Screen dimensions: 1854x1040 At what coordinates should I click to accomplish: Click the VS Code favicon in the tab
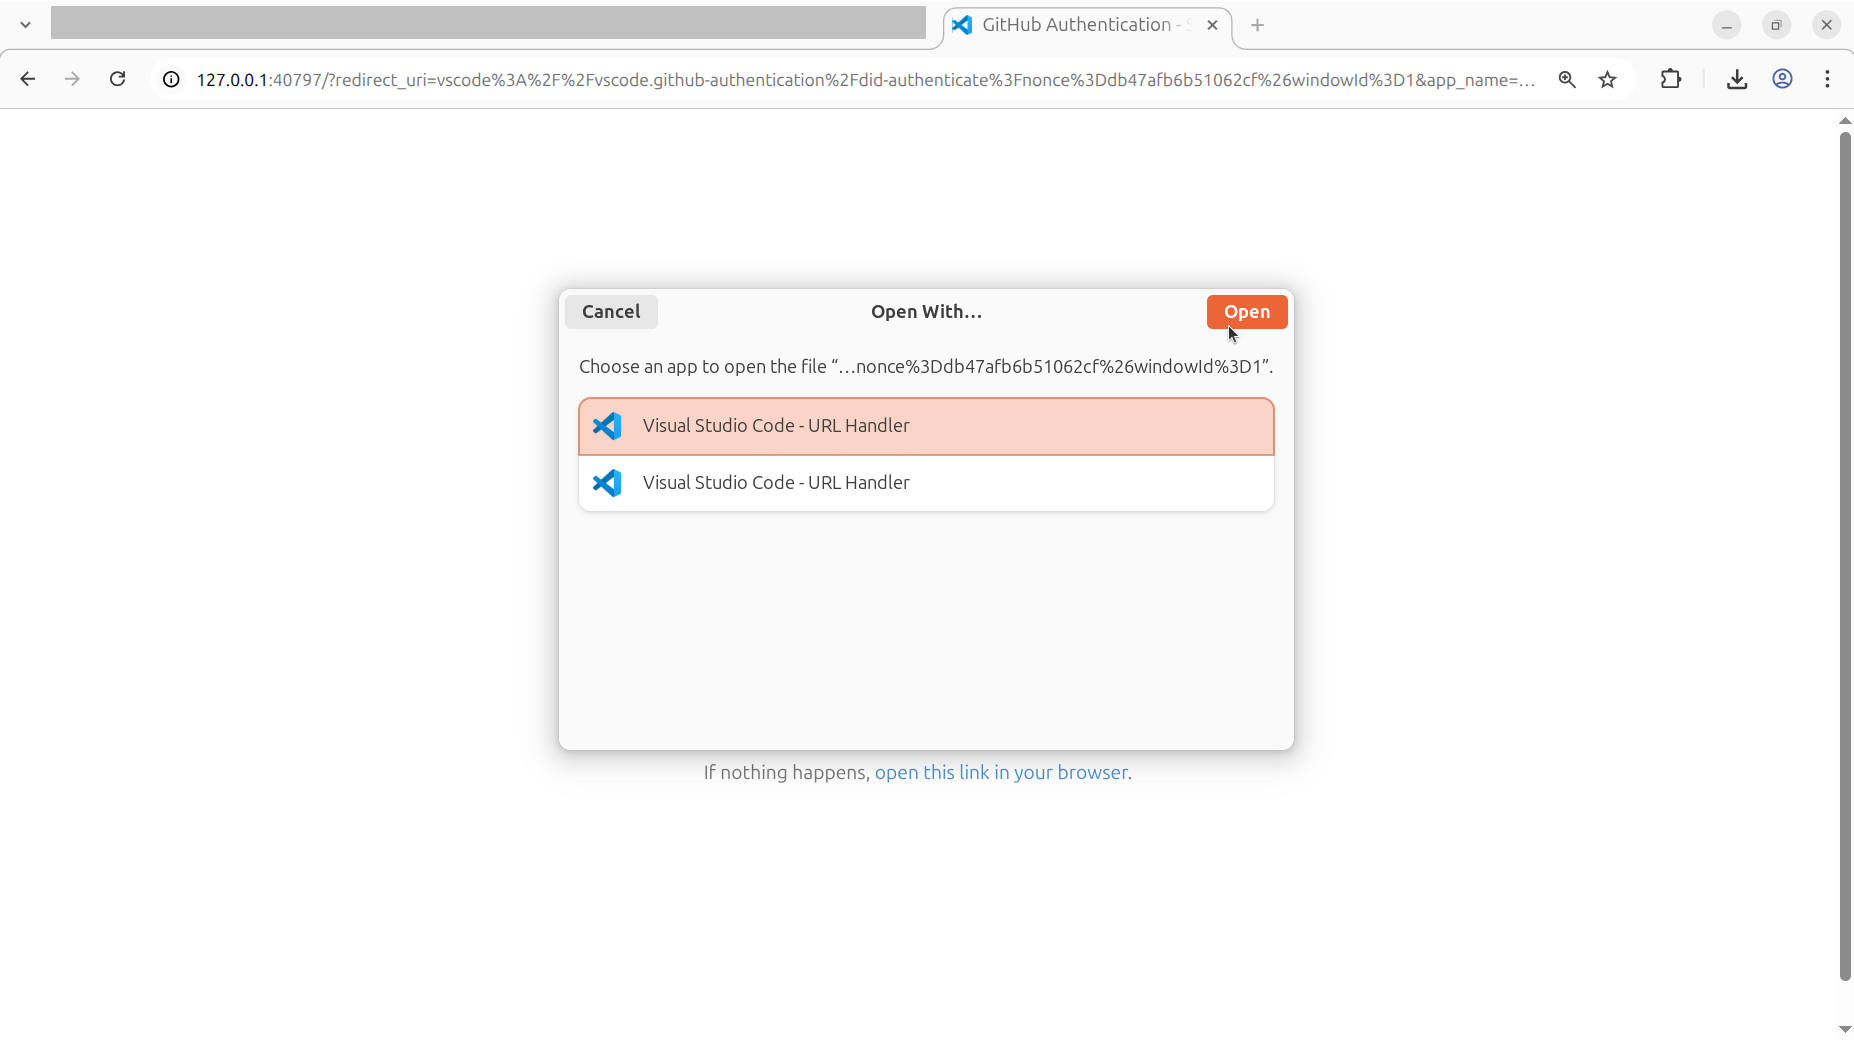coord(962,25)
